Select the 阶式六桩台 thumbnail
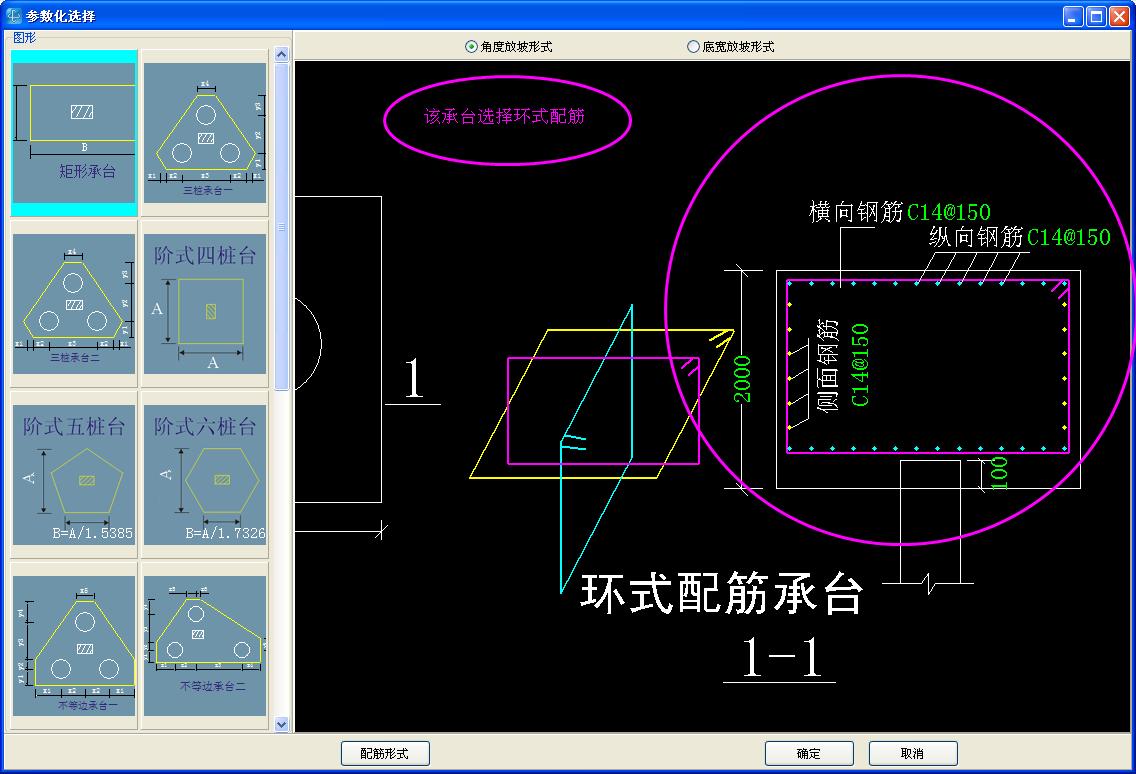 (x=205, y=474)
